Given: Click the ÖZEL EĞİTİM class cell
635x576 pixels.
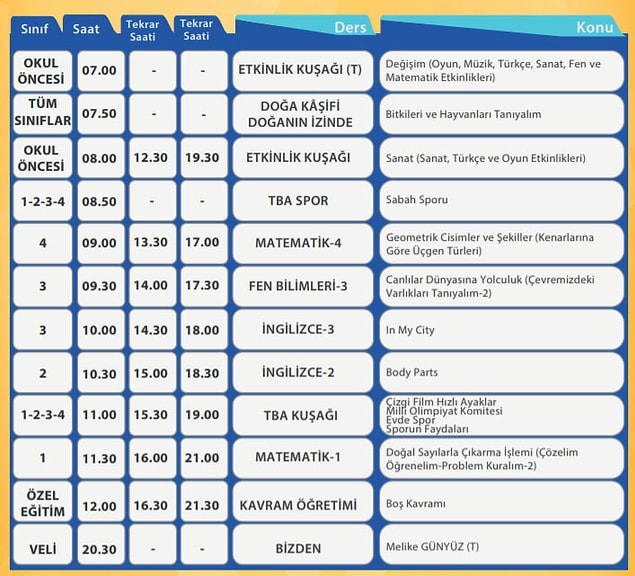Looking at the screenshot, I should [43, 501].
